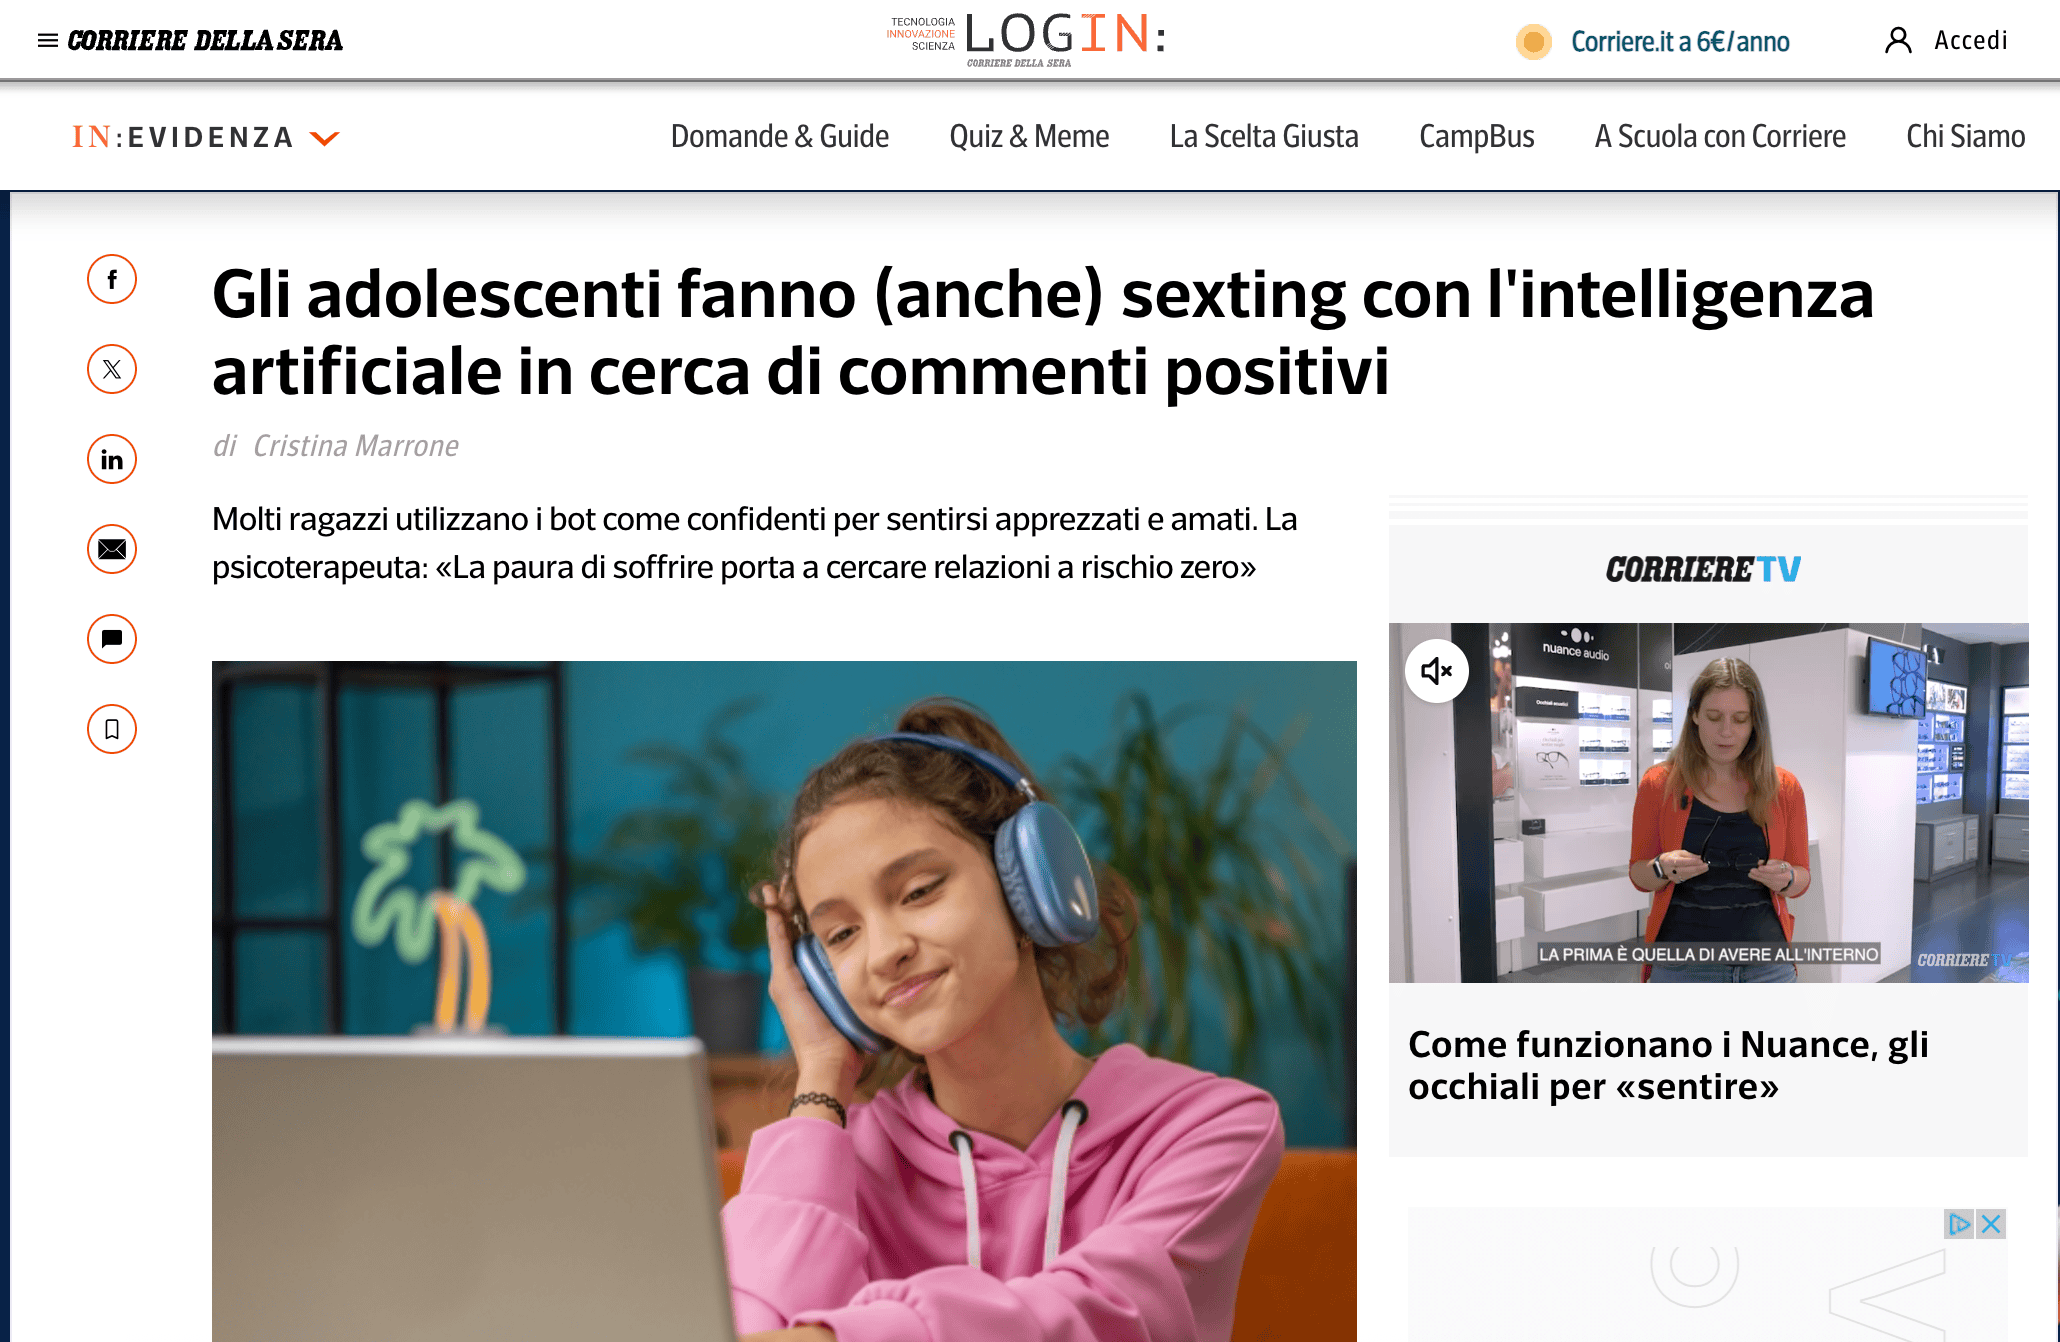Play the Nuance glasses video thumbnail
This screenshot has height=1342, width=2060.
(1708, 803)
